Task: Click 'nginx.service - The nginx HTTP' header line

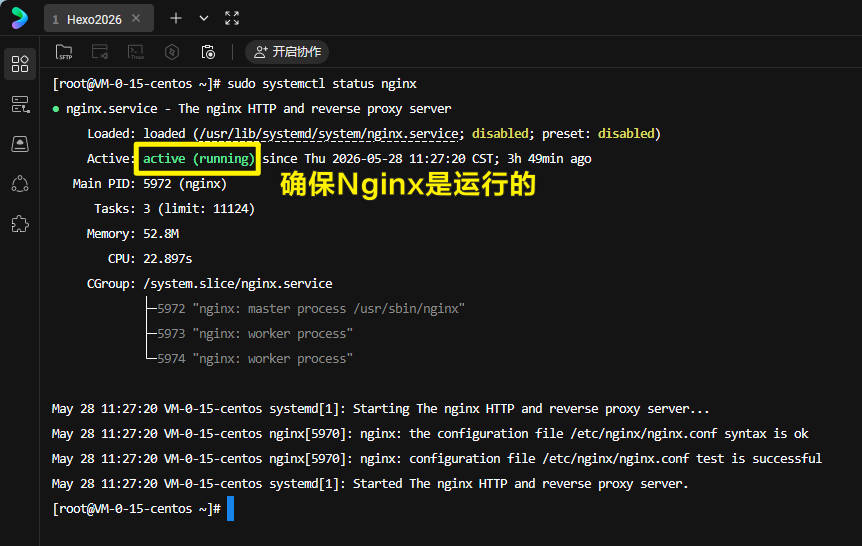Action: click(258, 109)
